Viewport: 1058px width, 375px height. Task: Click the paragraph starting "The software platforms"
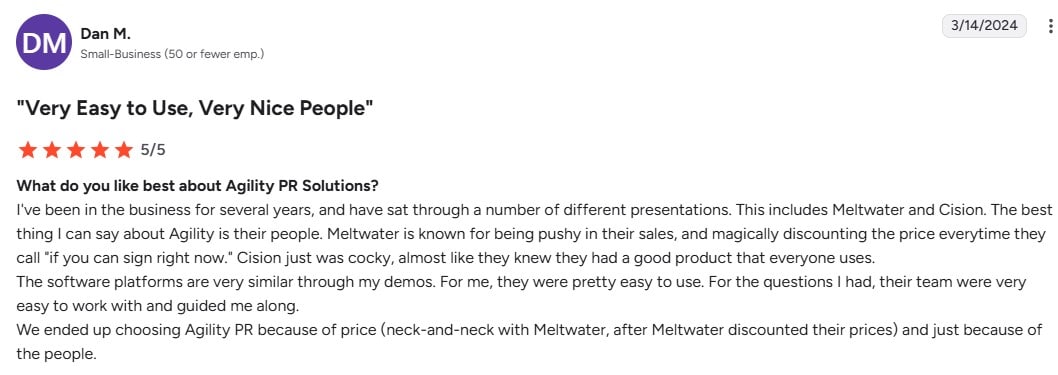point(521,294)
